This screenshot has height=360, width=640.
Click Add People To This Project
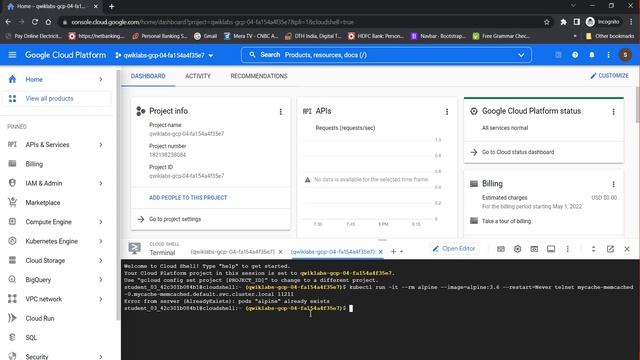click(x=188, y=198)
